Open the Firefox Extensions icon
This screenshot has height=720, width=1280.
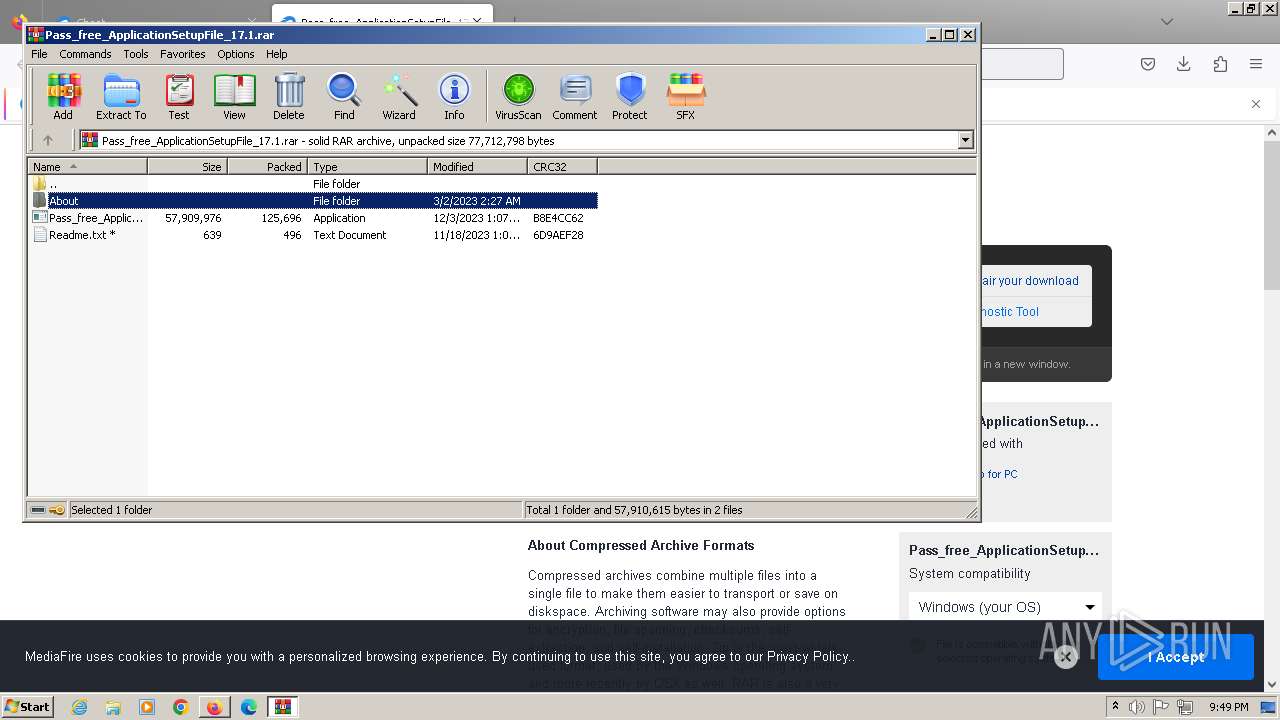pos(1220,64)
